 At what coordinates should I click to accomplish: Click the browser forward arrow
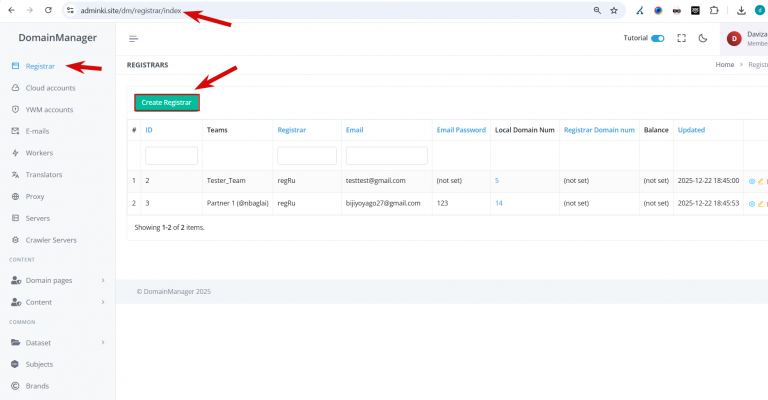pyautogui.click(x=29, y=10)
